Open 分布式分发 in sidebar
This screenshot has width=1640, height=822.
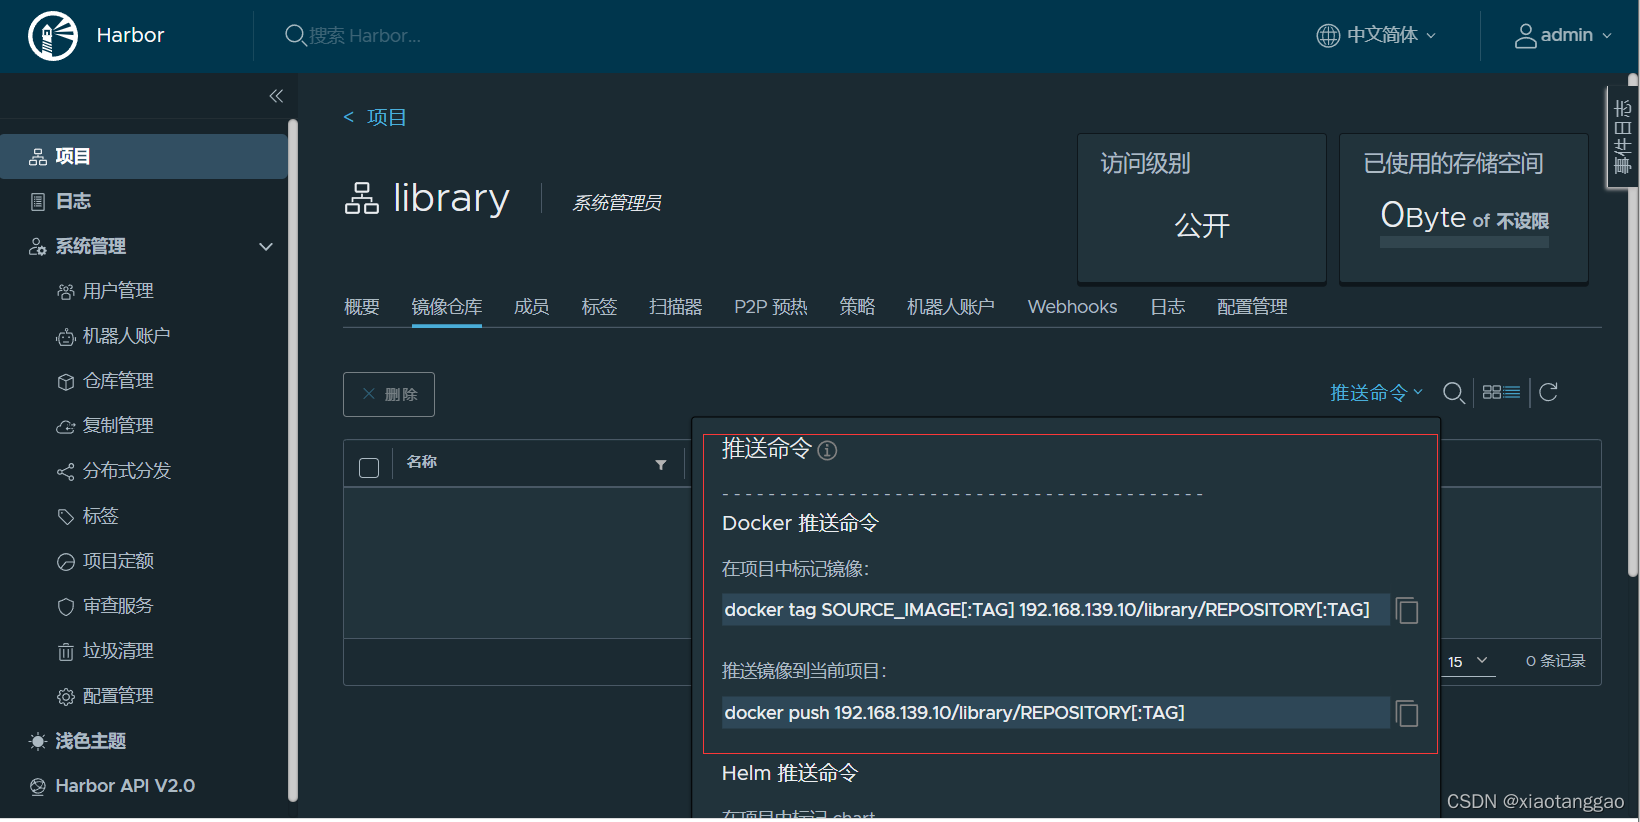[126, 471]
